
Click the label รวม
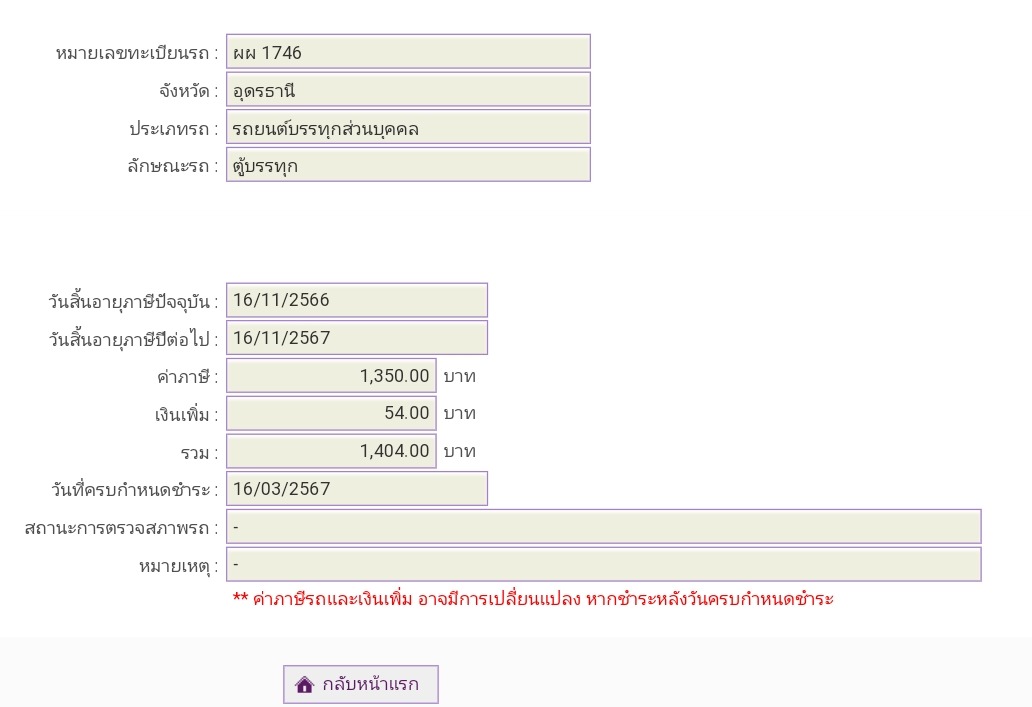pos(199,453)
